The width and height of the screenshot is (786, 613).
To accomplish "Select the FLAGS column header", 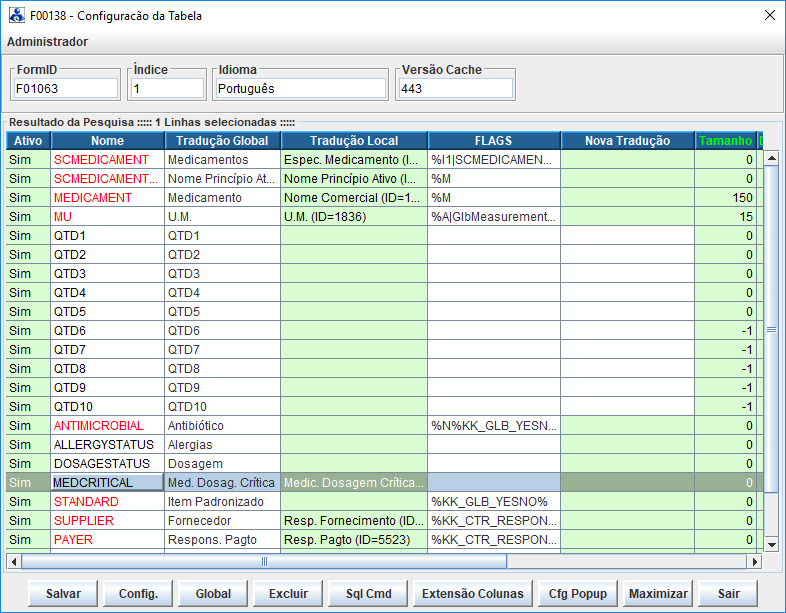I will (x=493, y=141).
